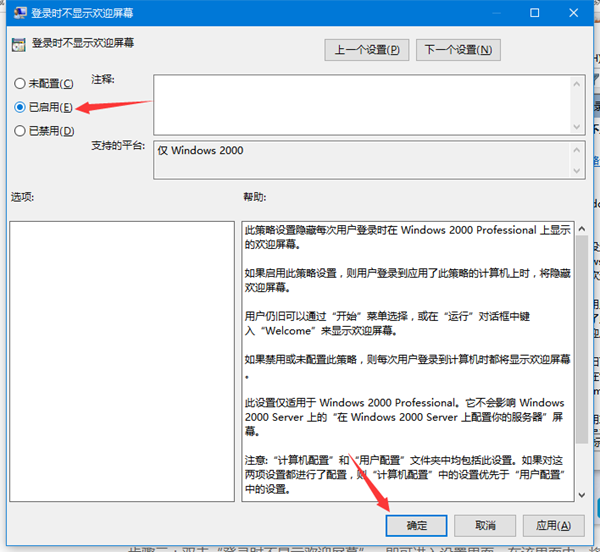Click the up arrow of the 帮助 scrollbar

tap(582, 229)
